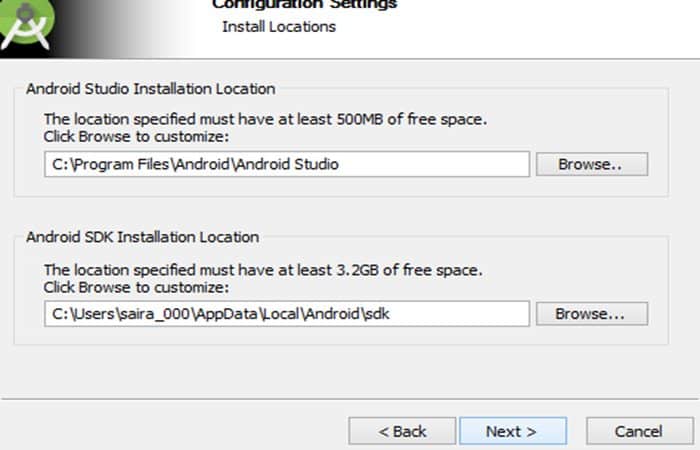Click the 3.2GB free space requirement text
This screenshot has height=450, width=700.
(263, 270)
